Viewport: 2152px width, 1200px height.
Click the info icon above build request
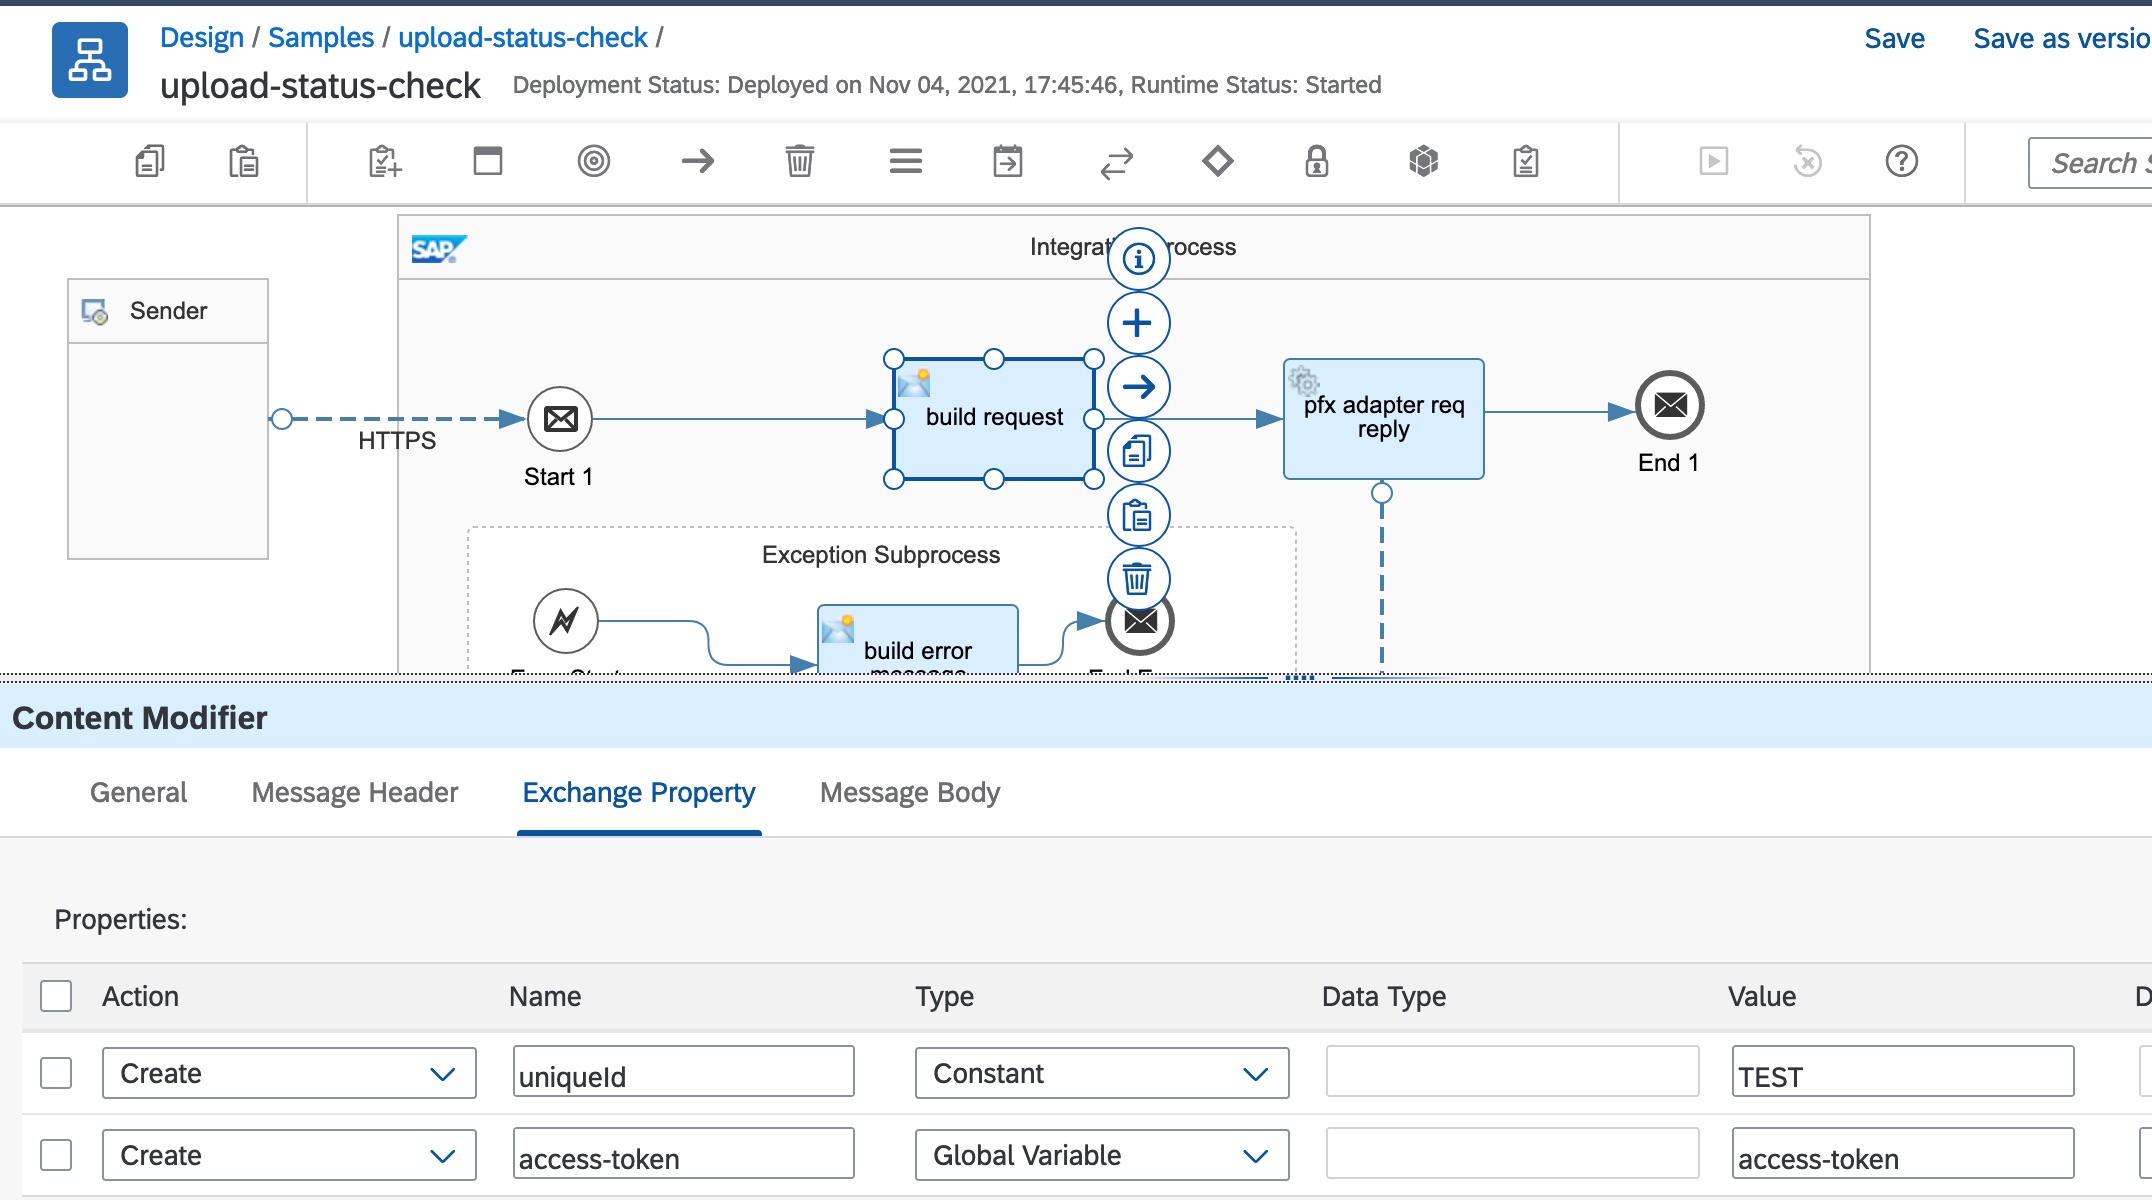click(1138, 259)
